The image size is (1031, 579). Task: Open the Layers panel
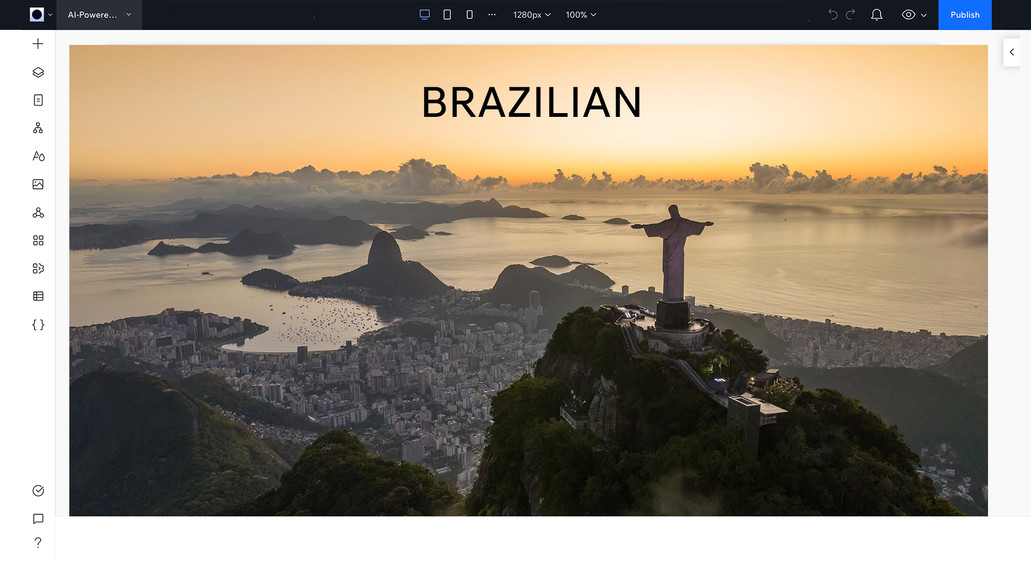click(x=37, y=71)
